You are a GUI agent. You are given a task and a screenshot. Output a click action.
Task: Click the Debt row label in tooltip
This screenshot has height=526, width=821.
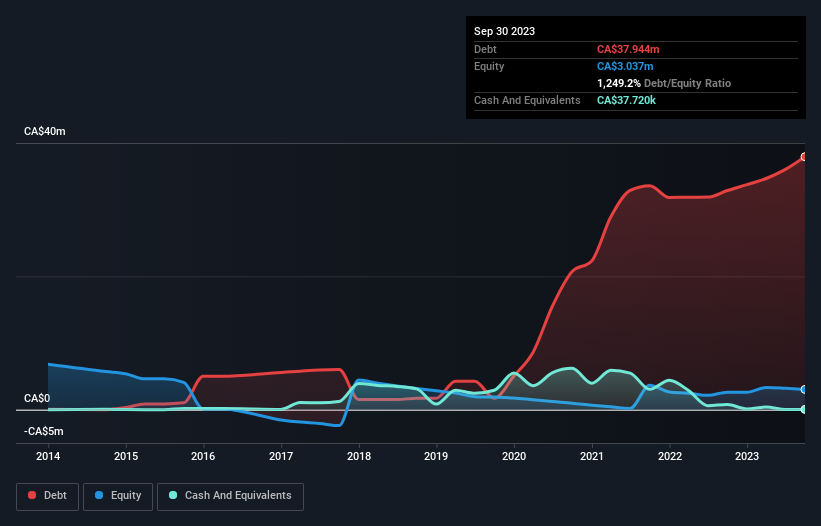(485, 49)
